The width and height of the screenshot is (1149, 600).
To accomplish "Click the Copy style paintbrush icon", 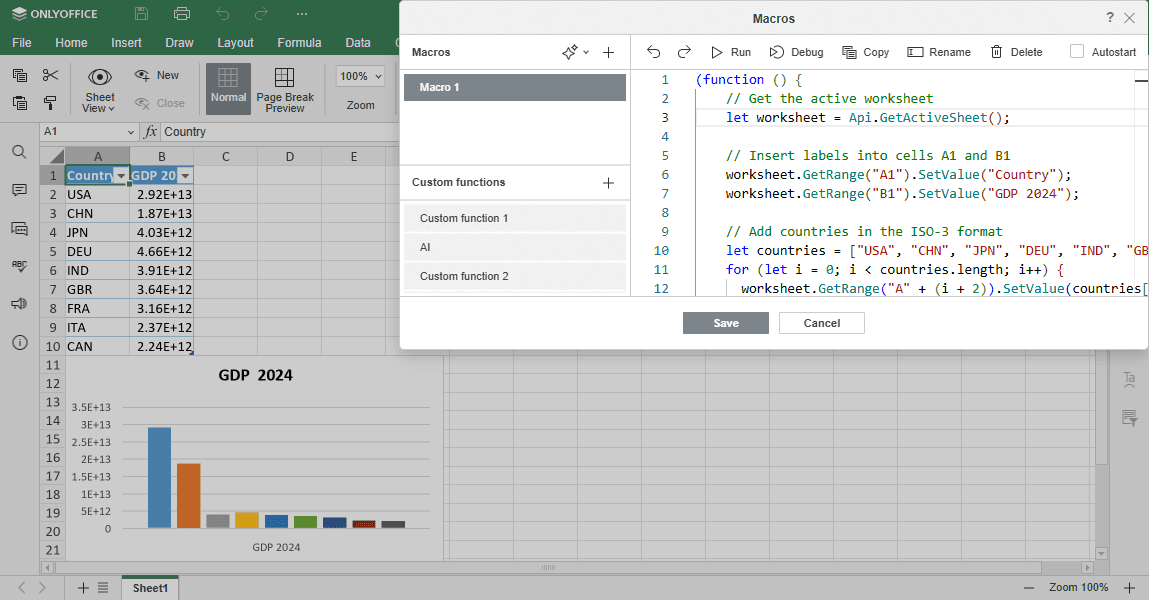I will (x=50, y=103).
